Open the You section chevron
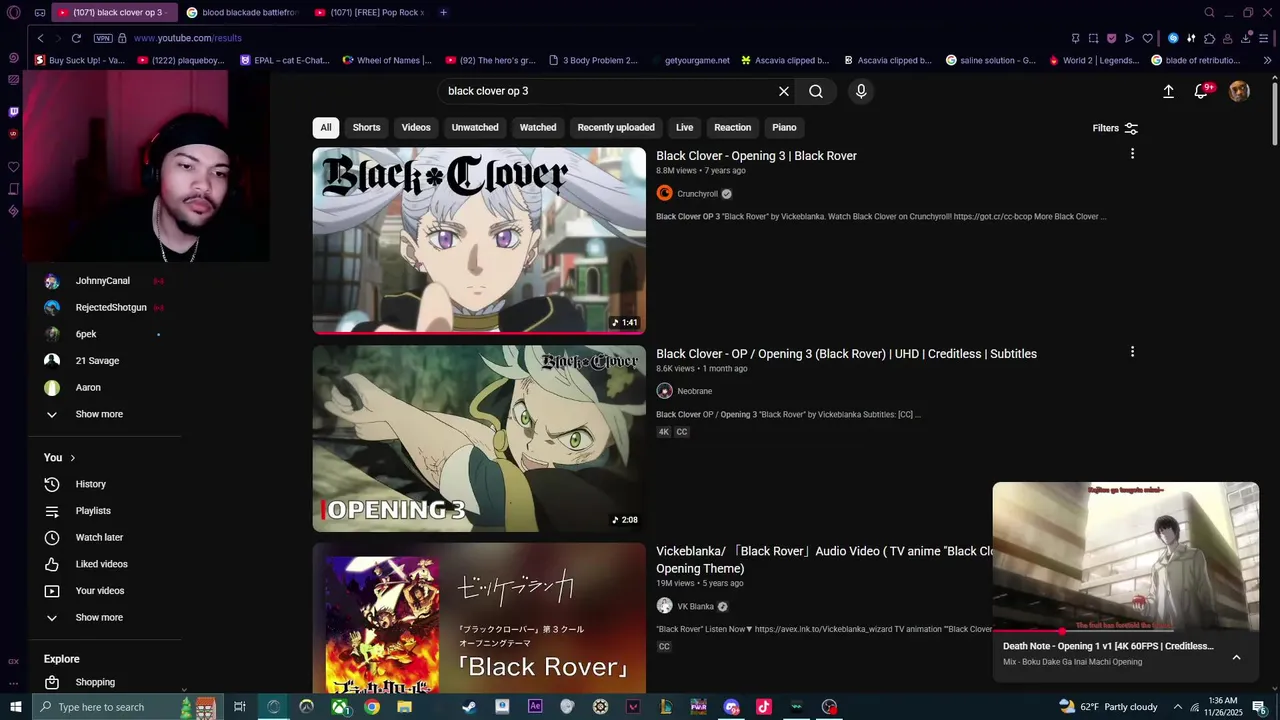Screen dimensions: 1280x720 pyautogui.click(x=72, y=458)
